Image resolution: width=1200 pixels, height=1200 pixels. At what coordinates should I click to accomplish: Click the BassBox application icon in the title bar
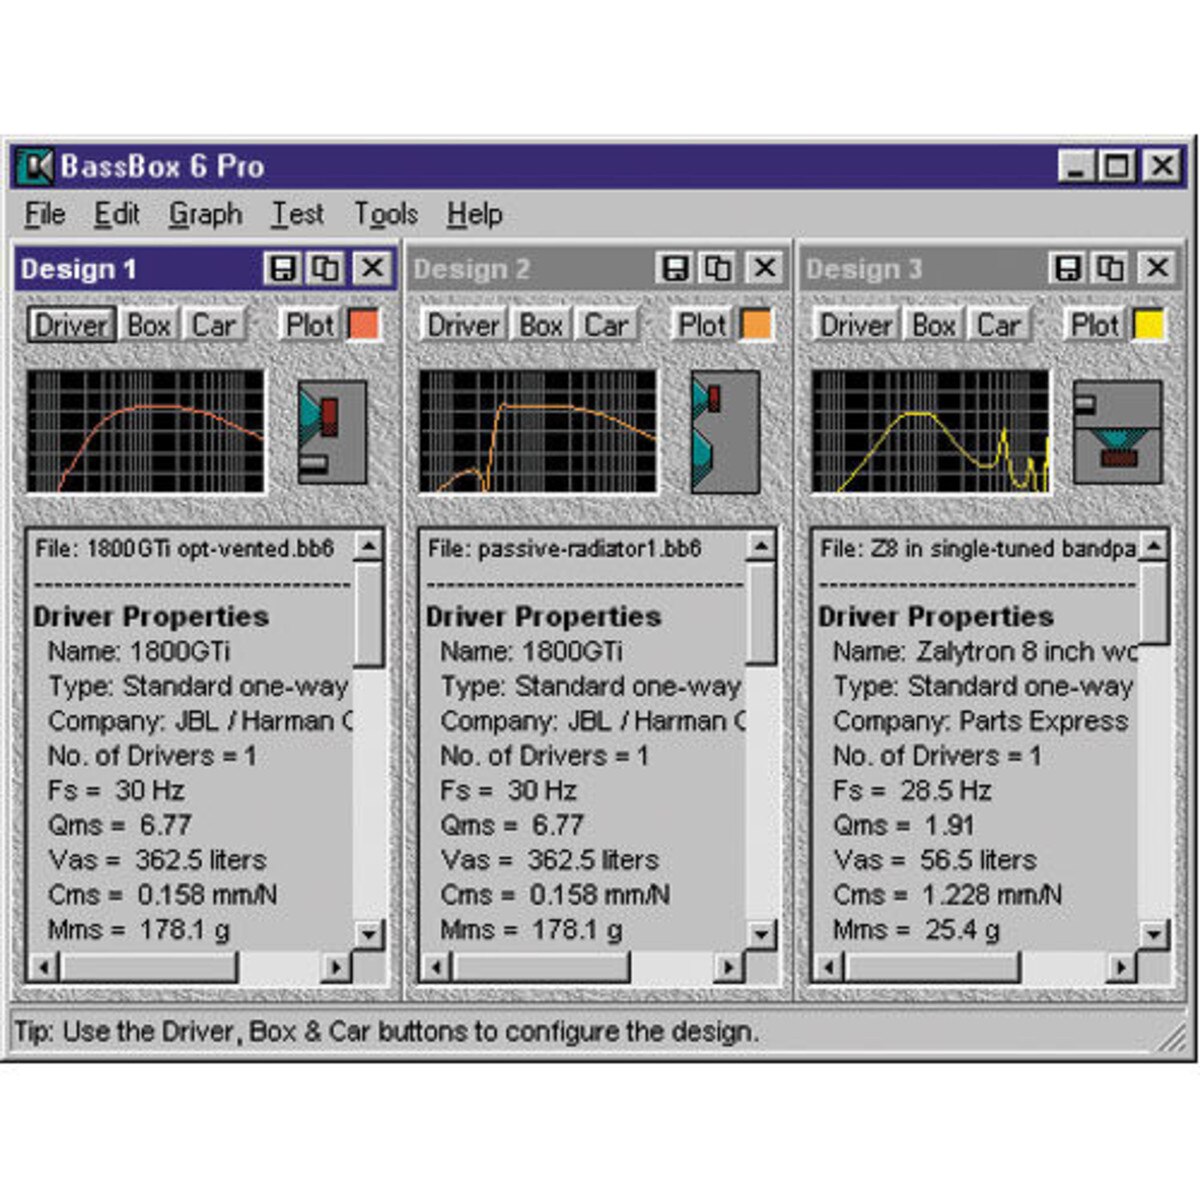[x=36, y=166]
